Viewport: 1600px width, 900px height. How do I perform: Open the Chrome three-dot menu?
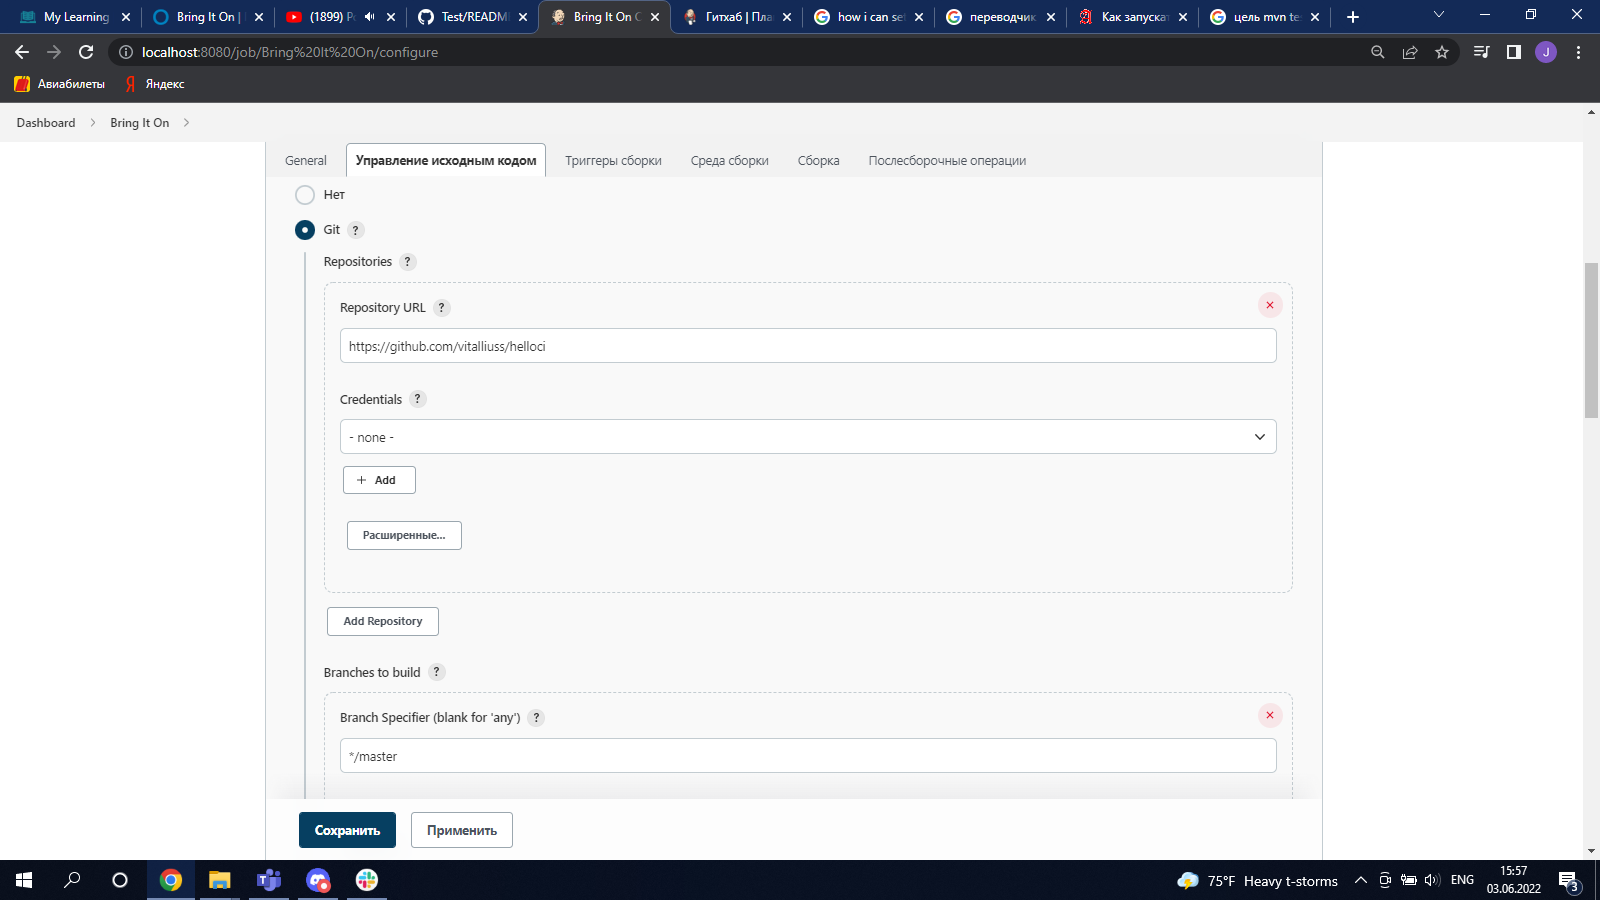click(1578, 52)
